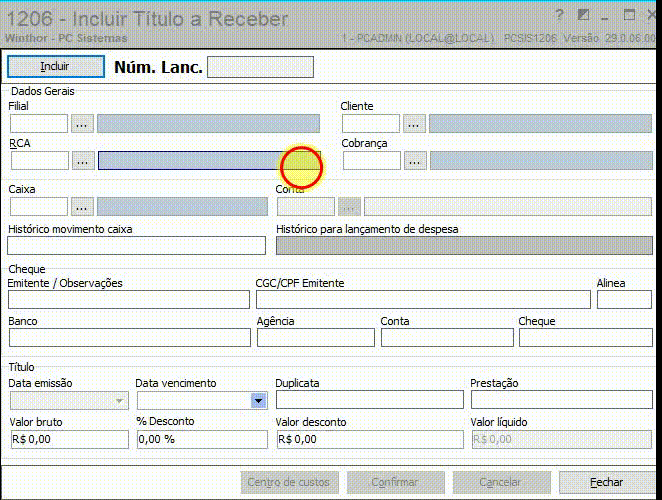Open the Filial lookup ellipsis button

[x=82, y=124]
